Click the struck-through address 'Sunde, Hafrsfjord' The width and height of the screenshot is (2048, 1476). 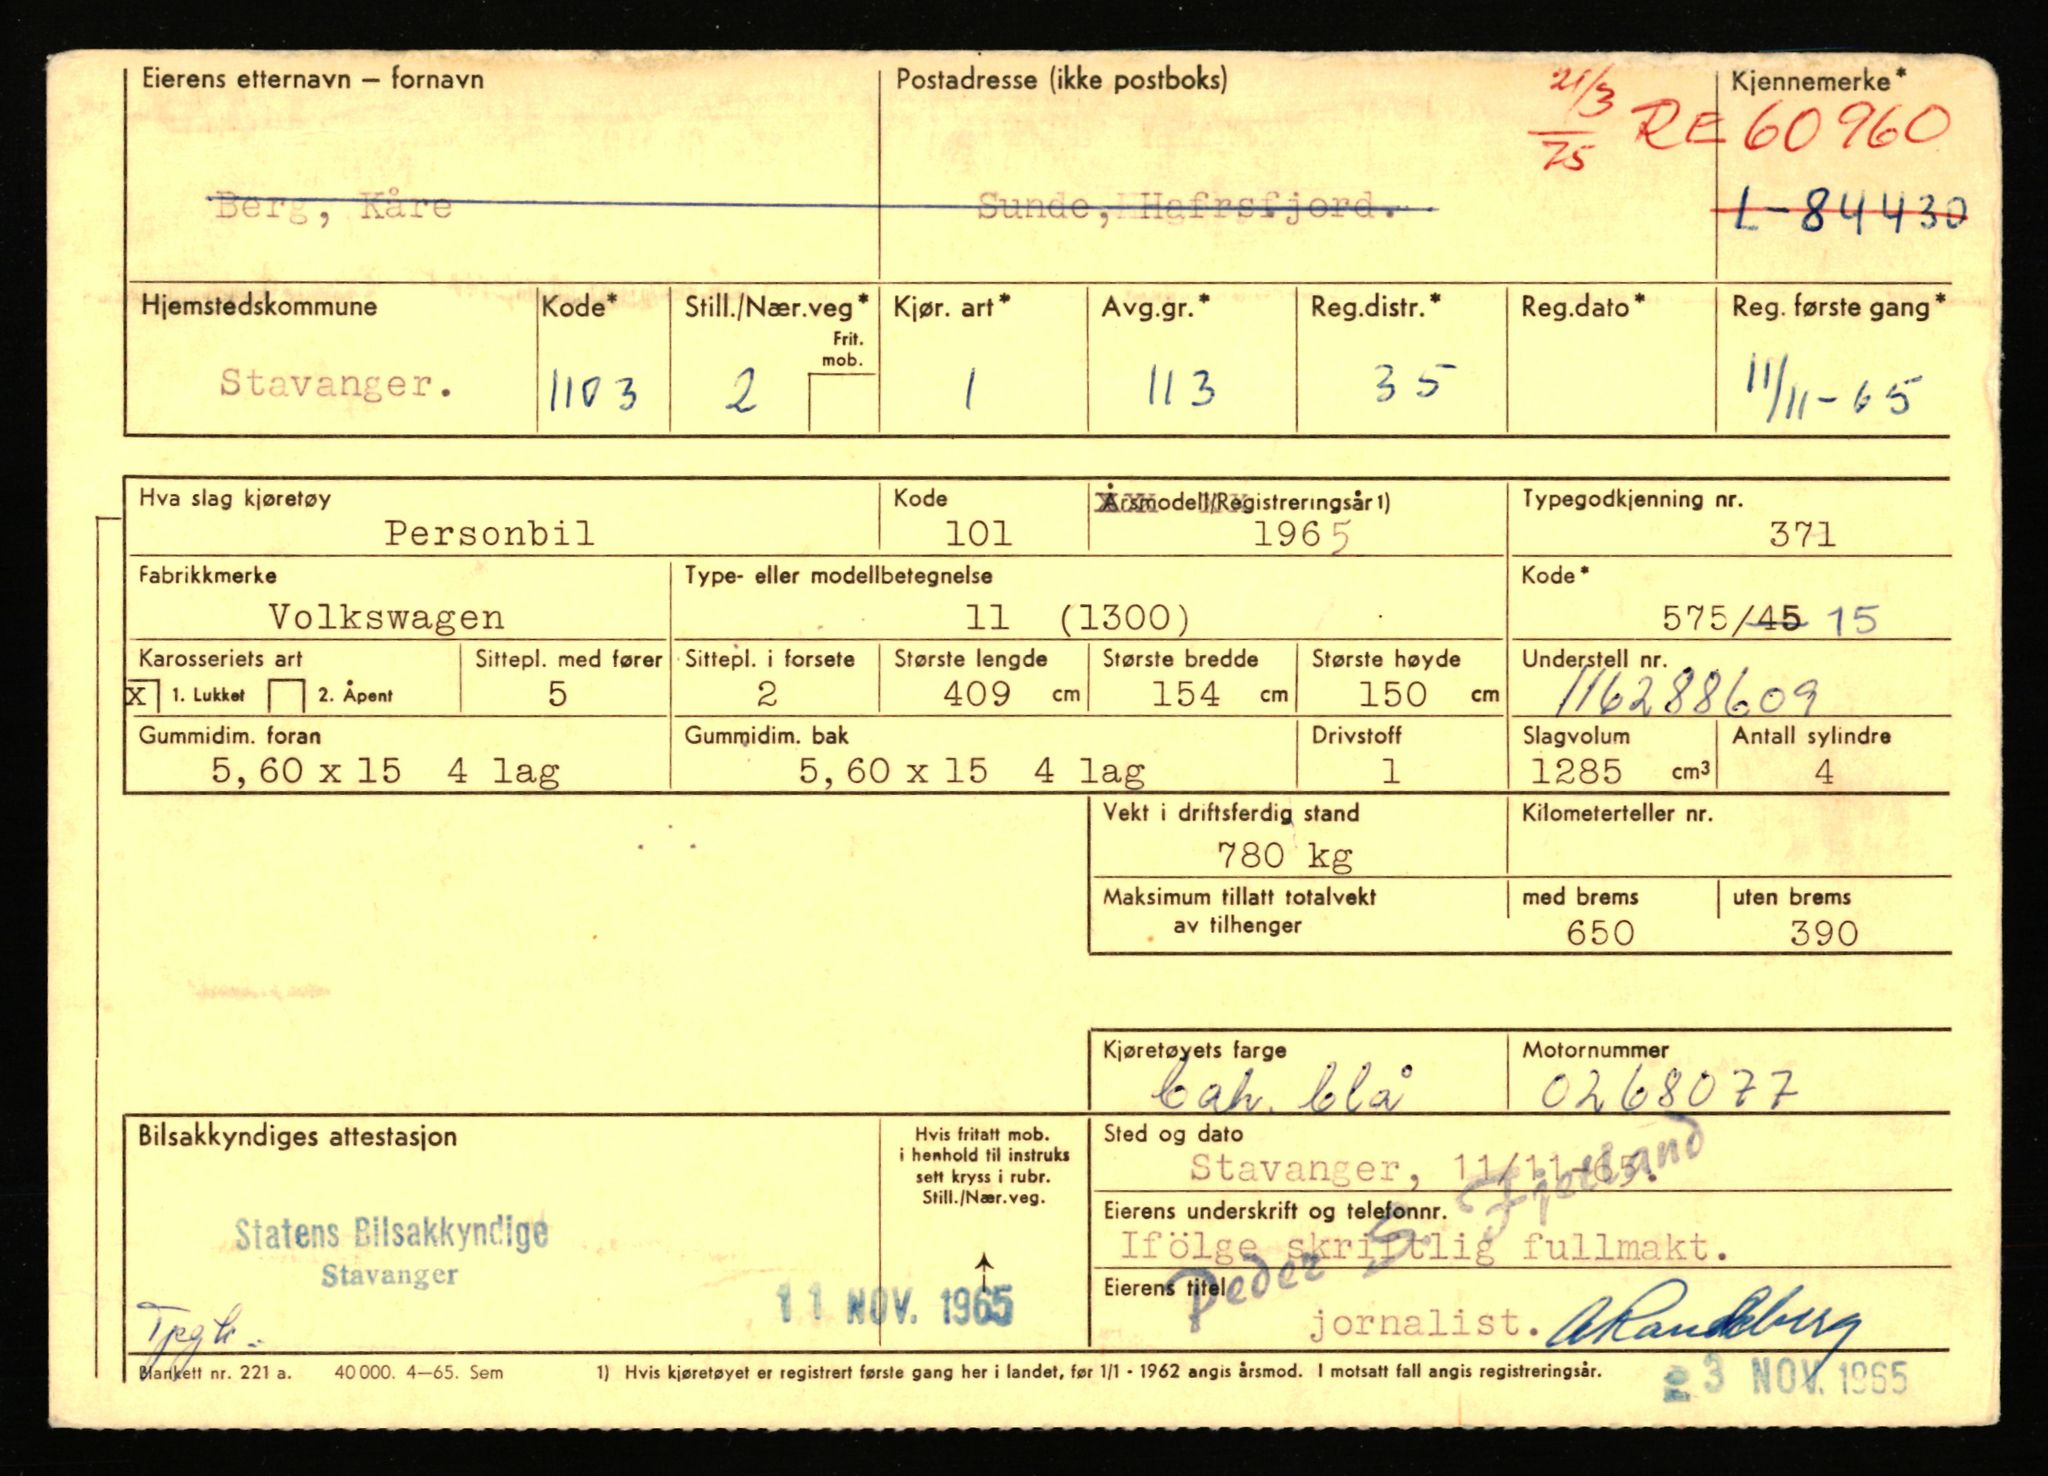(x=1190, y=206)
